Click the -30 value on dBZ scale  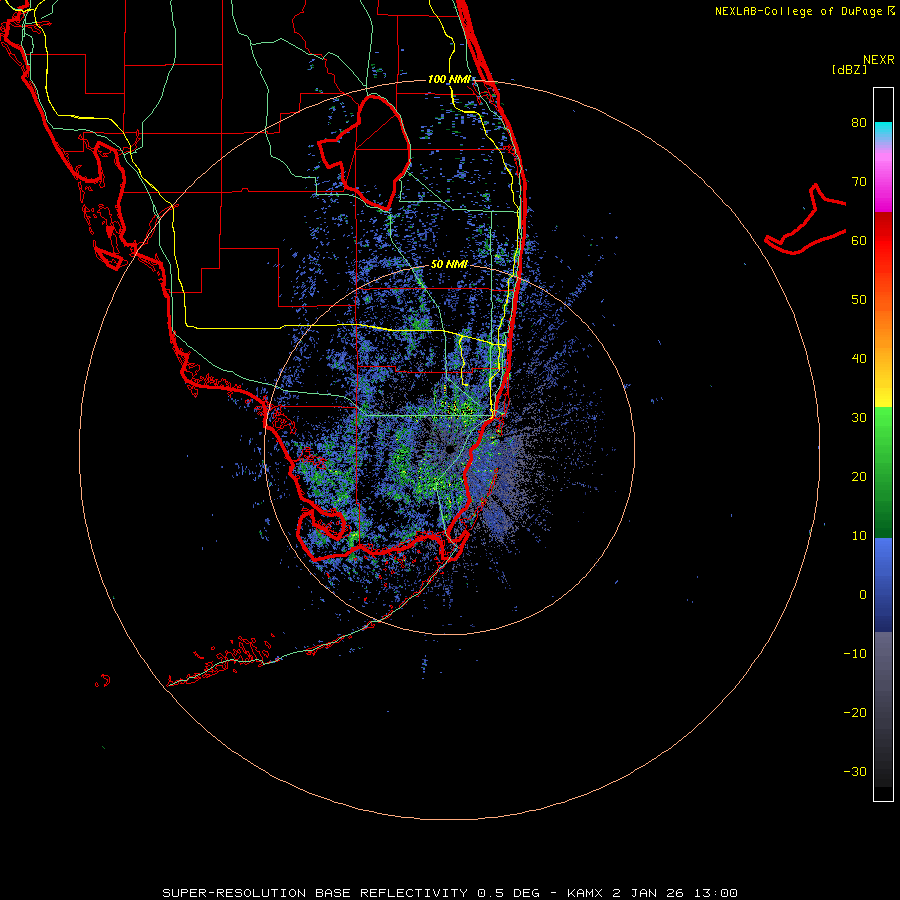(855, 771)
